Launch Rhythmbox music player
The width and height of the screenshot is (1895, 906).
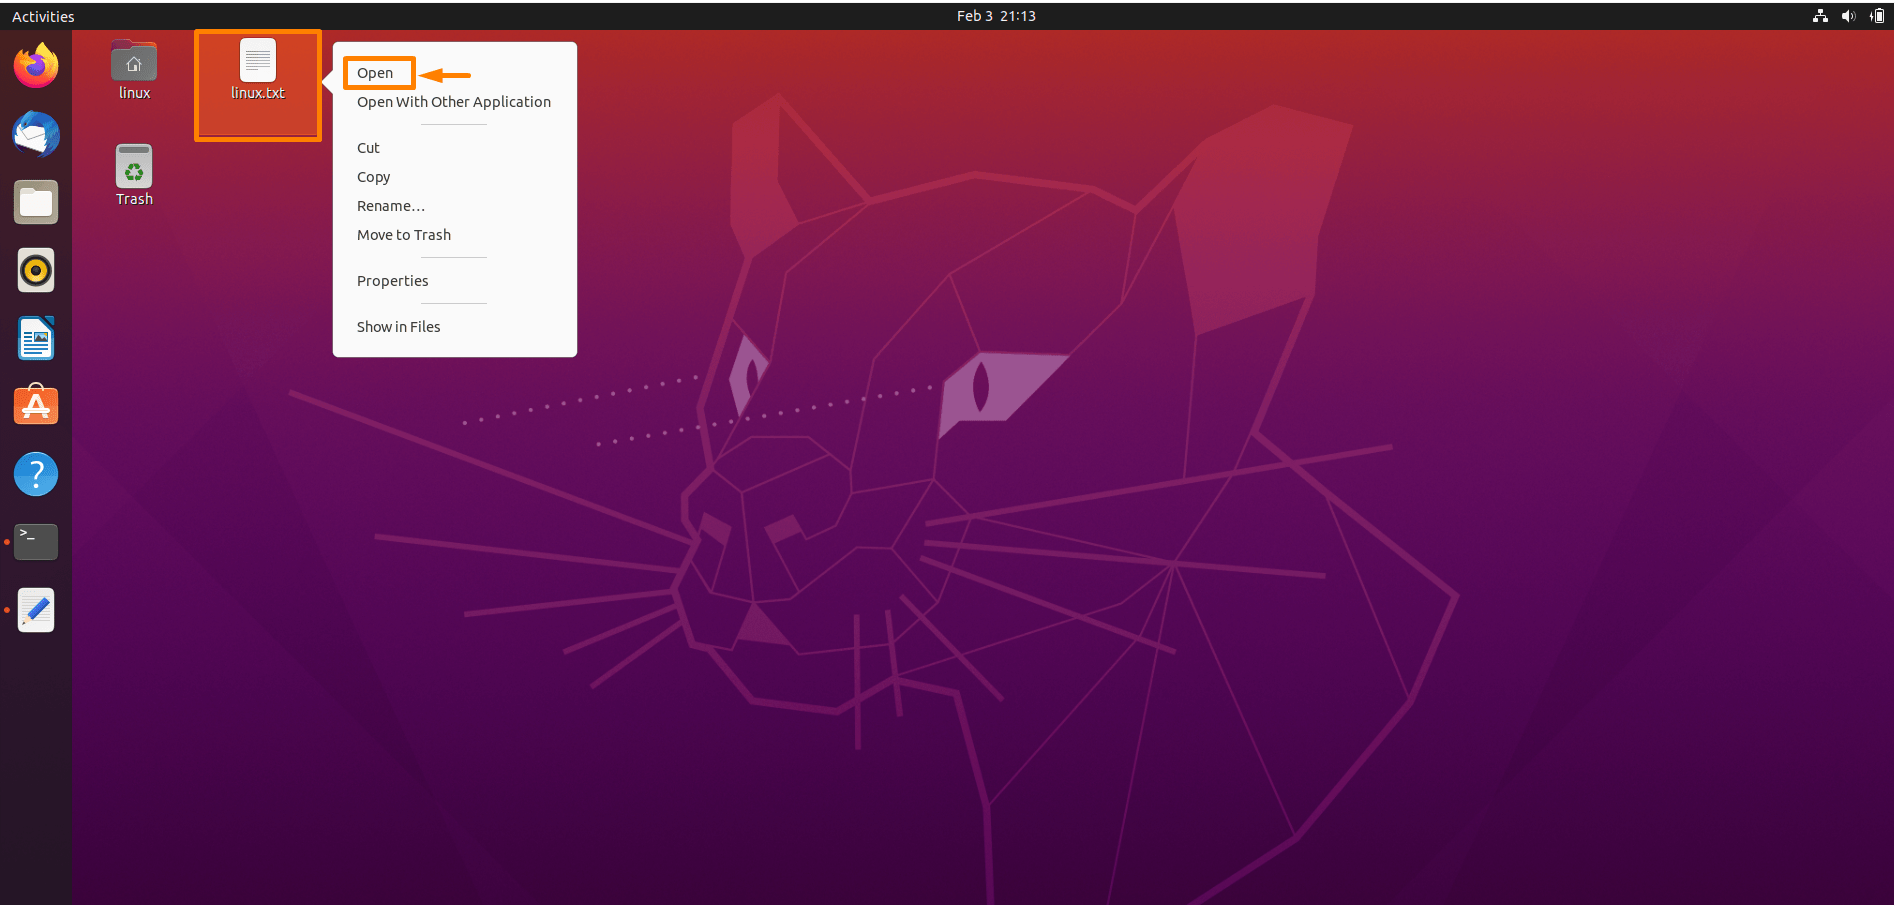click(36, 270)
